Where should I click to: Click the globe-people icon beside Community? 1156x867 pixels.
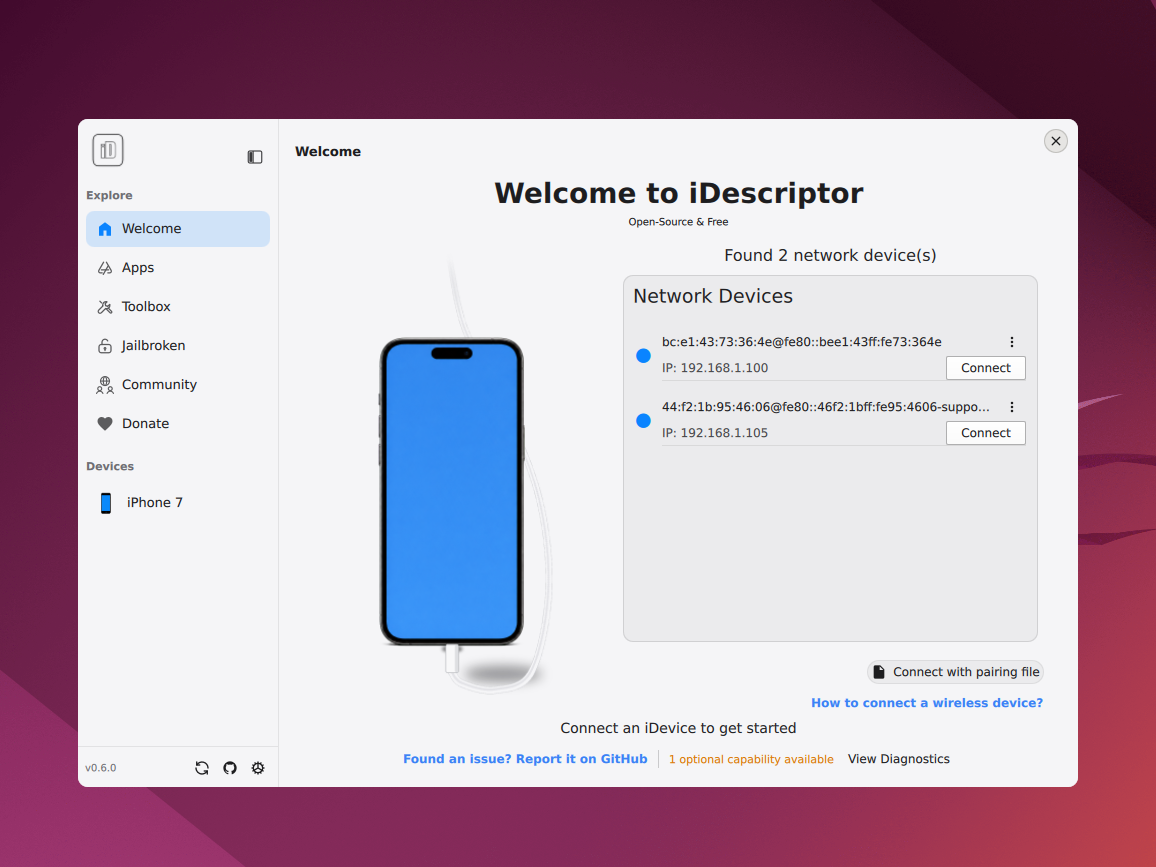(105, 386)
